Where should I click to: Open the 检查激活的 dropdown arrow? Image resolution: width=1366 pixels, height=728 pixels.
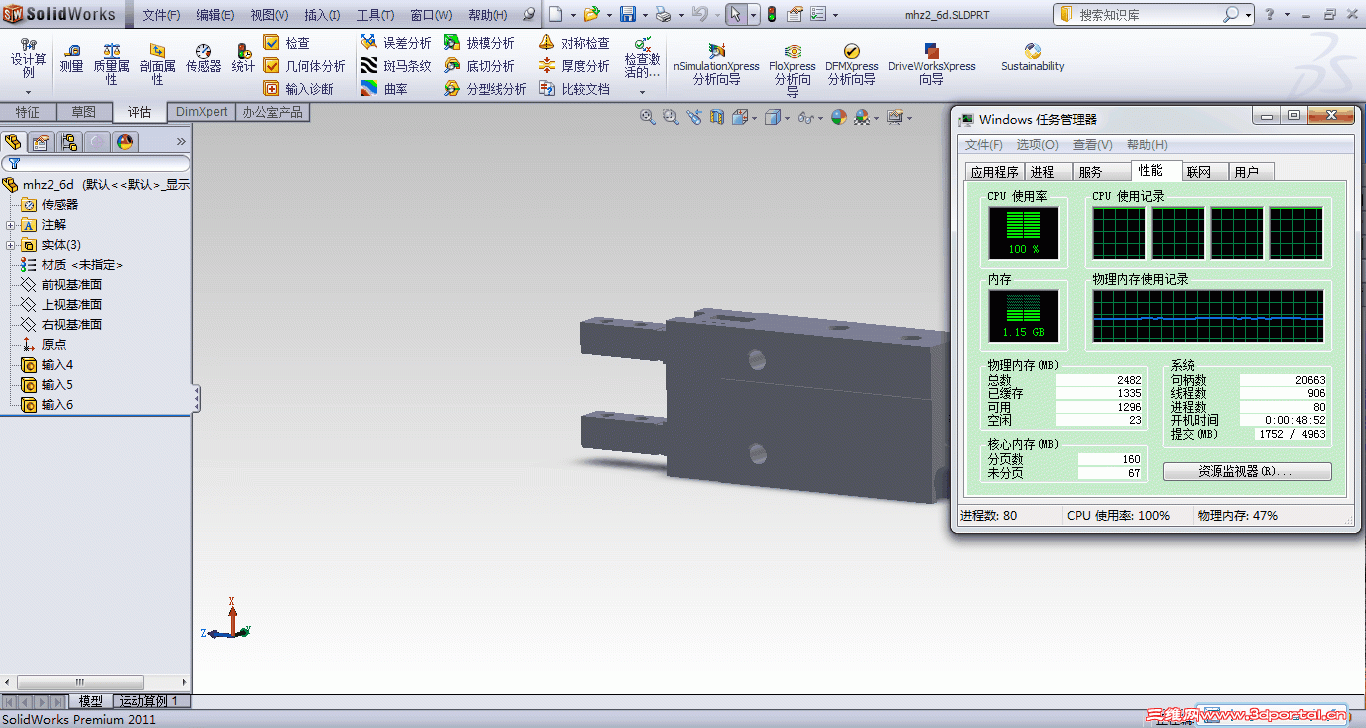(642, 92)
